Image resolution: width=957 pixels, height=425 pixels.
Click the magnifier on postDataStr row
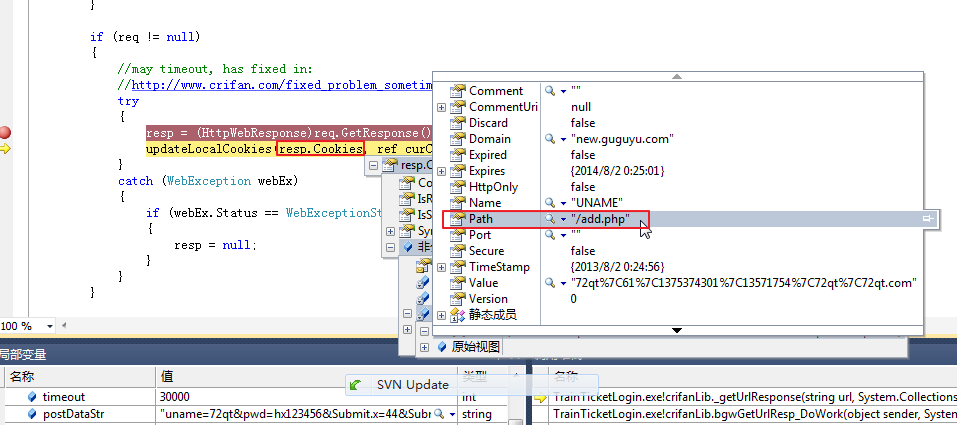438,414
